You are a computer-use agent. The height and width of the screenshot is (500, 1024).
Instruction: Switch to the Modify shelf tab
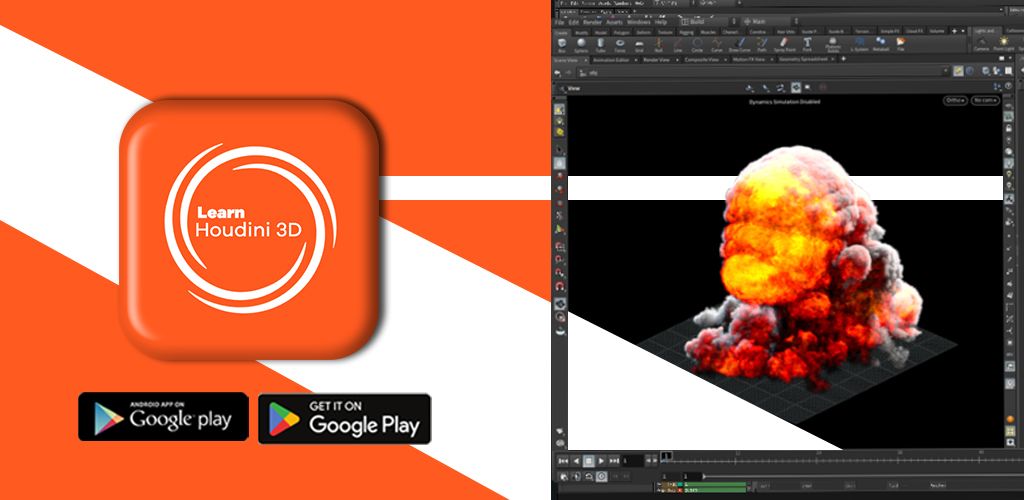click(582, 31)
